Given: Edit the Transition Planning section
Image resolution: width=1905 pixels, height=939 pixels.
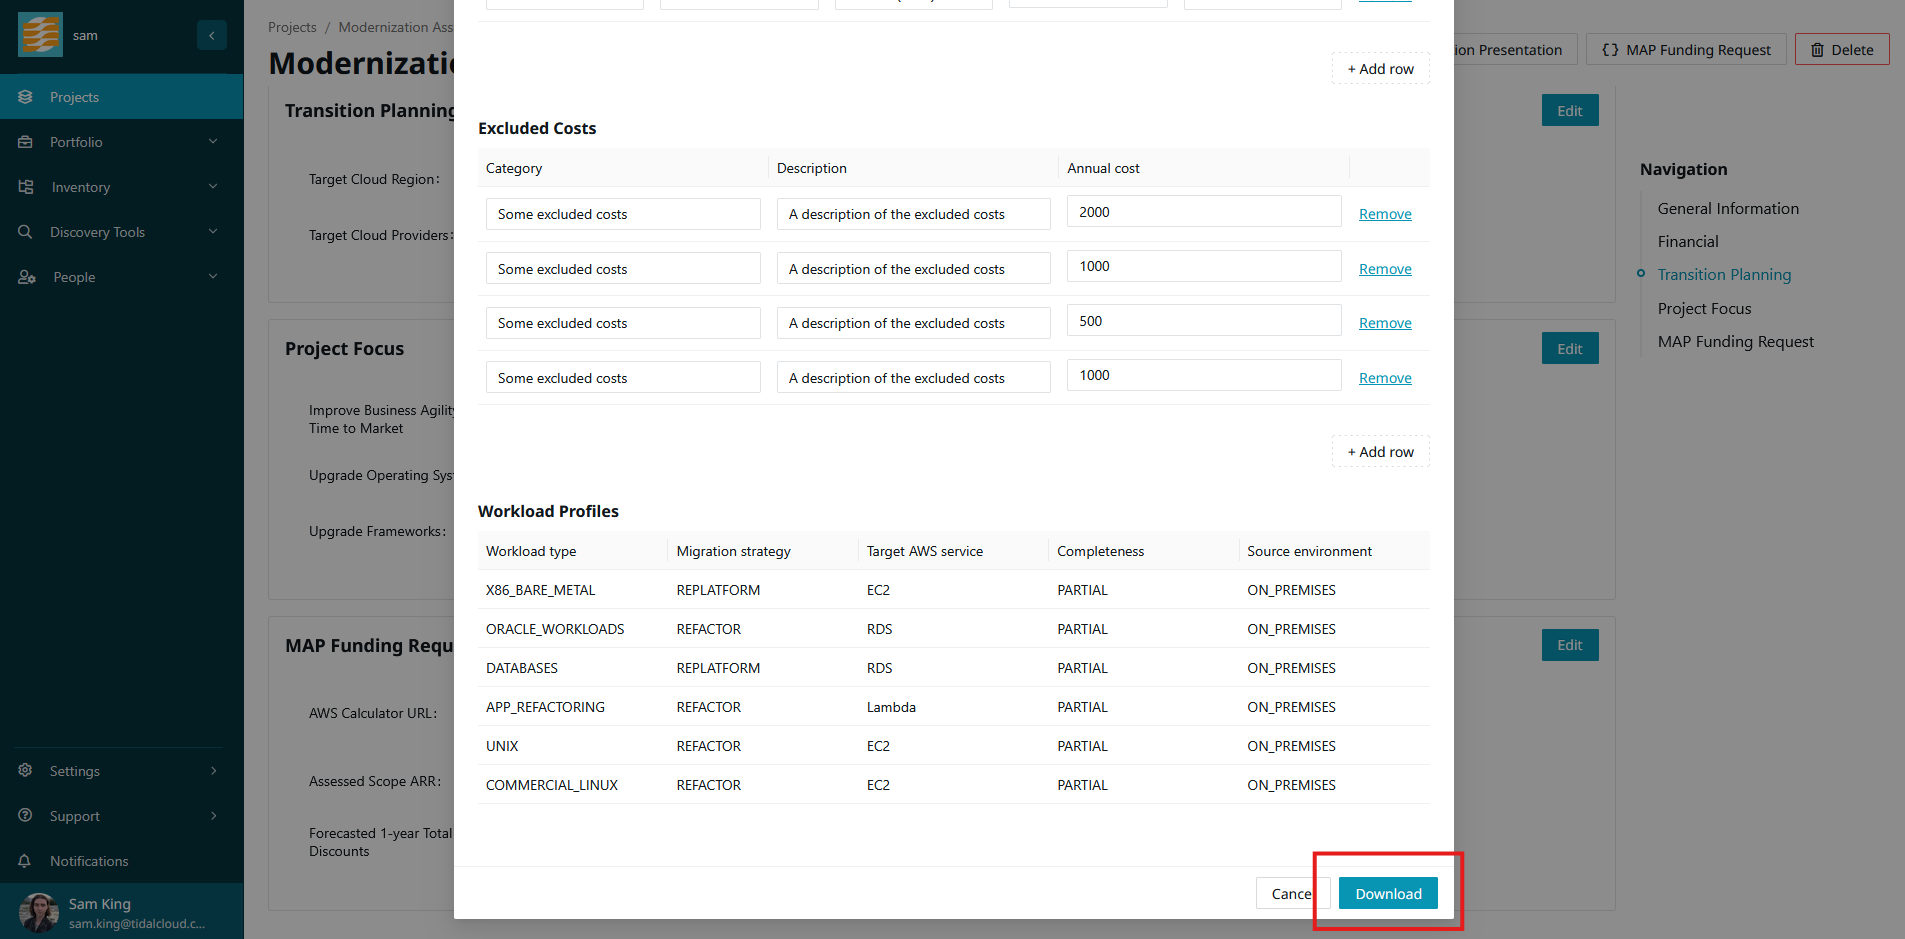Looking at the screenshot, I should coord(1570,111).
